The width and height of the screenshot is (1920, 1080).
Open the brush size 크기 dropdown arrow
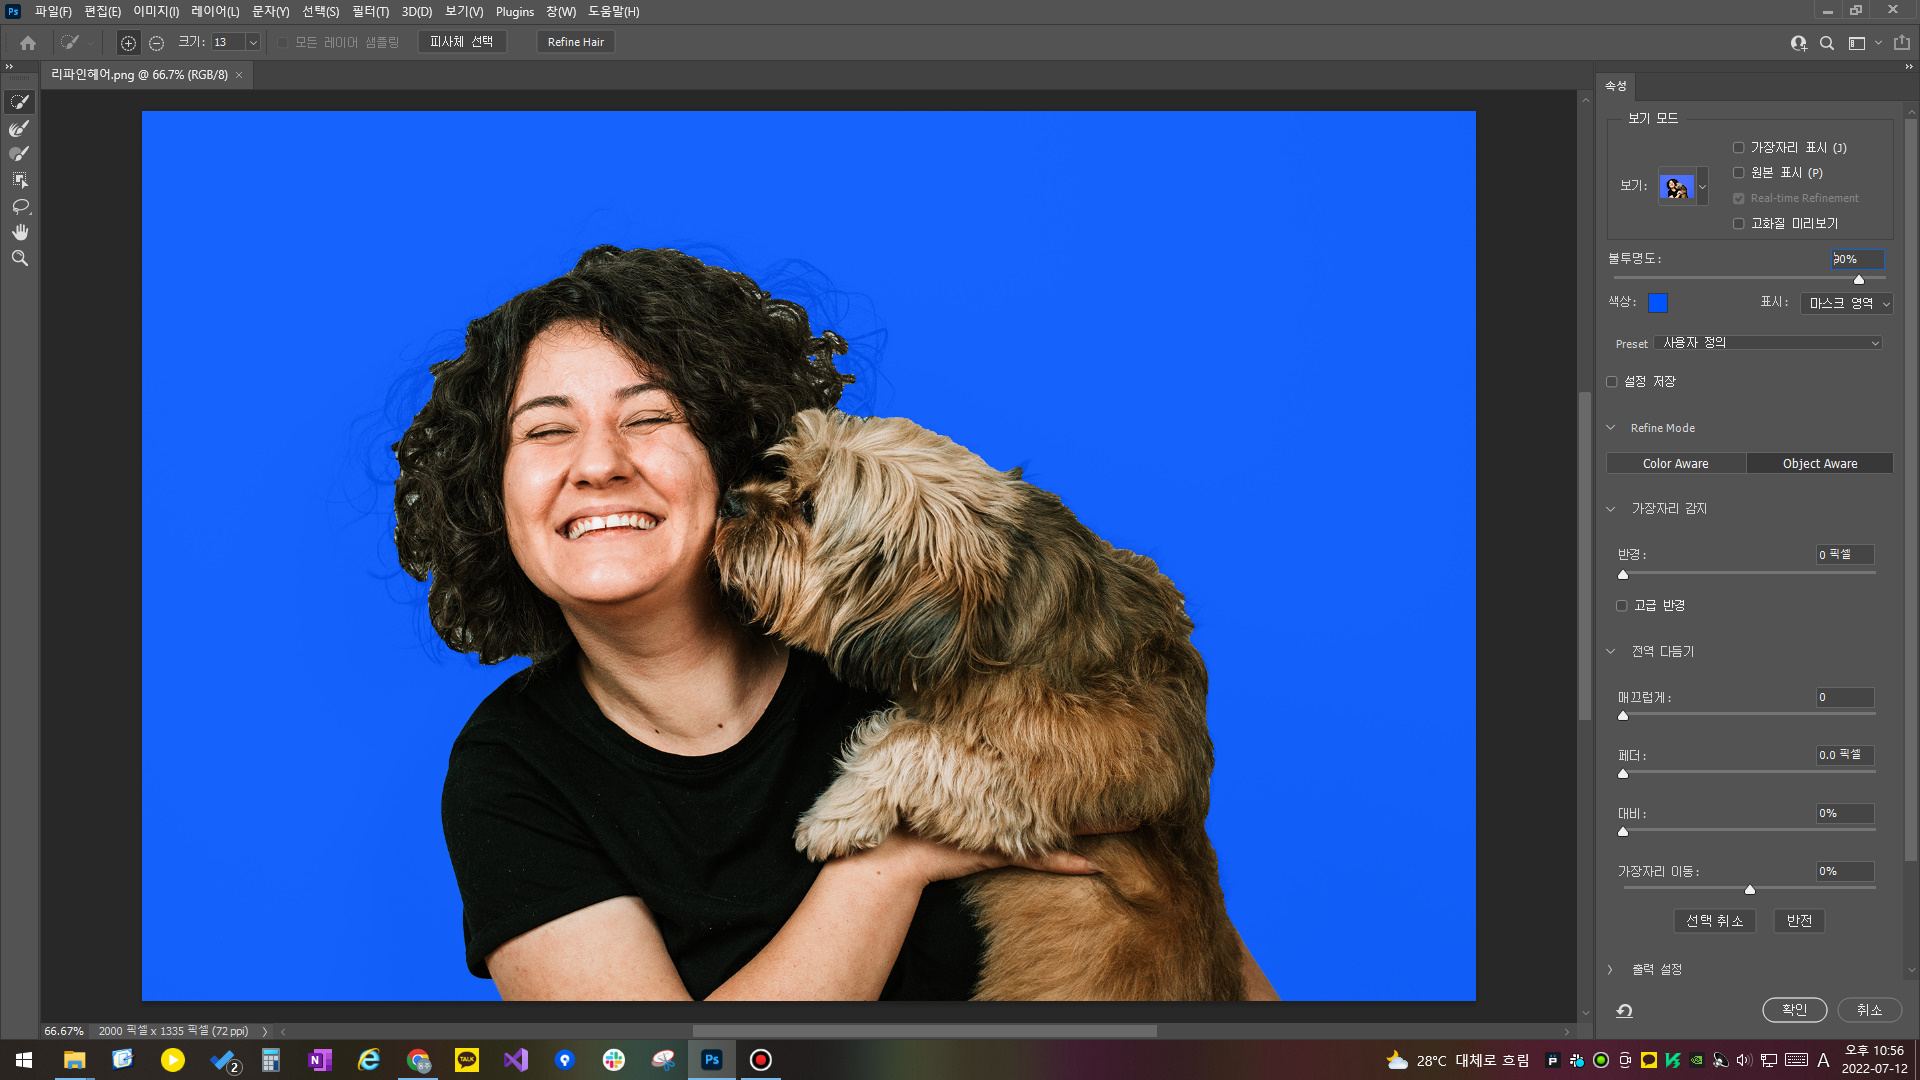253,43
